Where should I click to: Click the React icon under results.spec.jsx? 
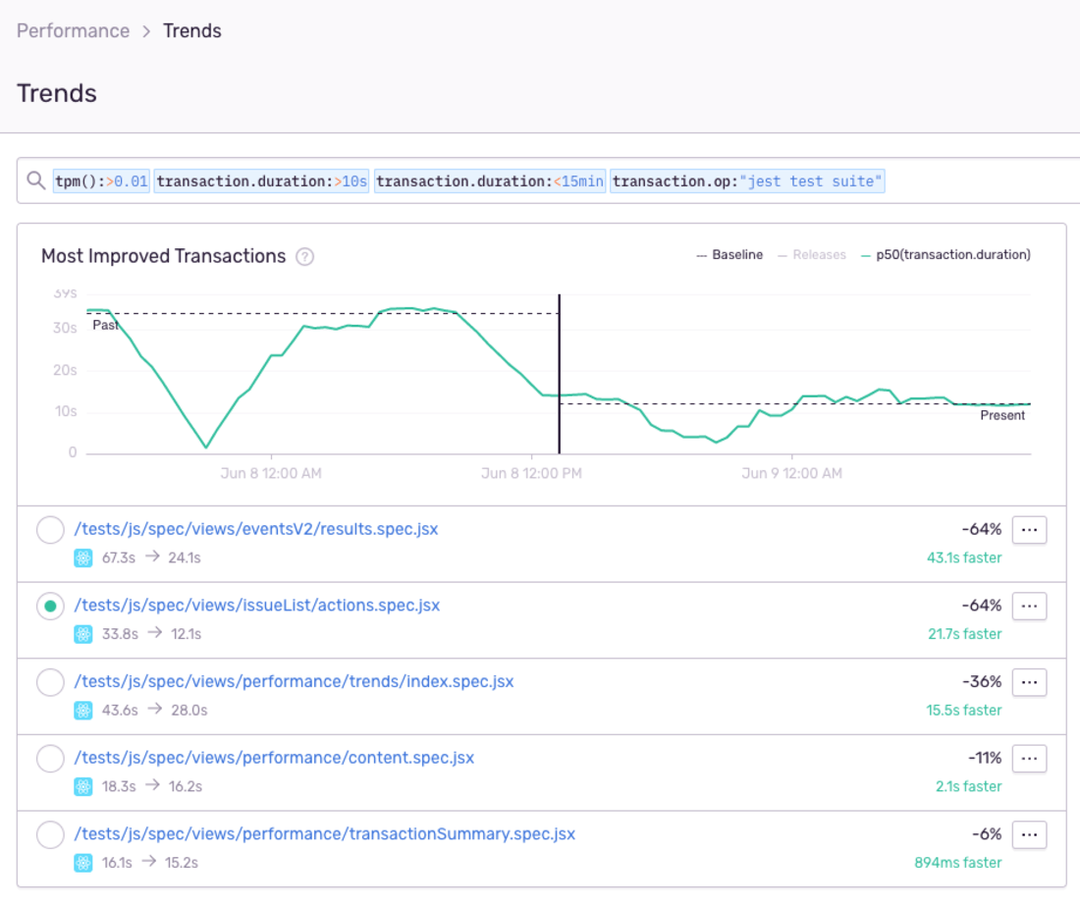pyautogui.click(x=83, y=558)
